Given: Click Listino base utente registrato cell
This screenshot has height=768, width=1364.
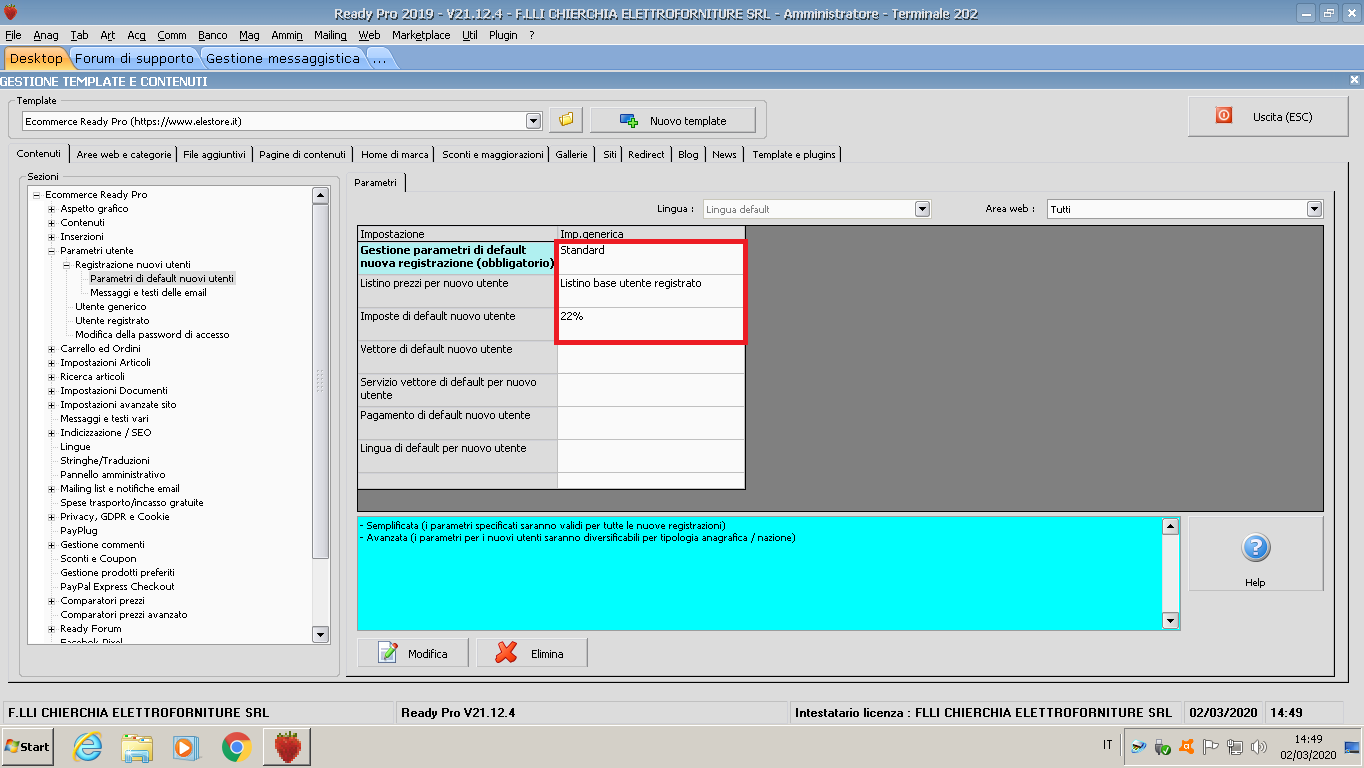Looking at the screenshot, I should tap(651, 291).
